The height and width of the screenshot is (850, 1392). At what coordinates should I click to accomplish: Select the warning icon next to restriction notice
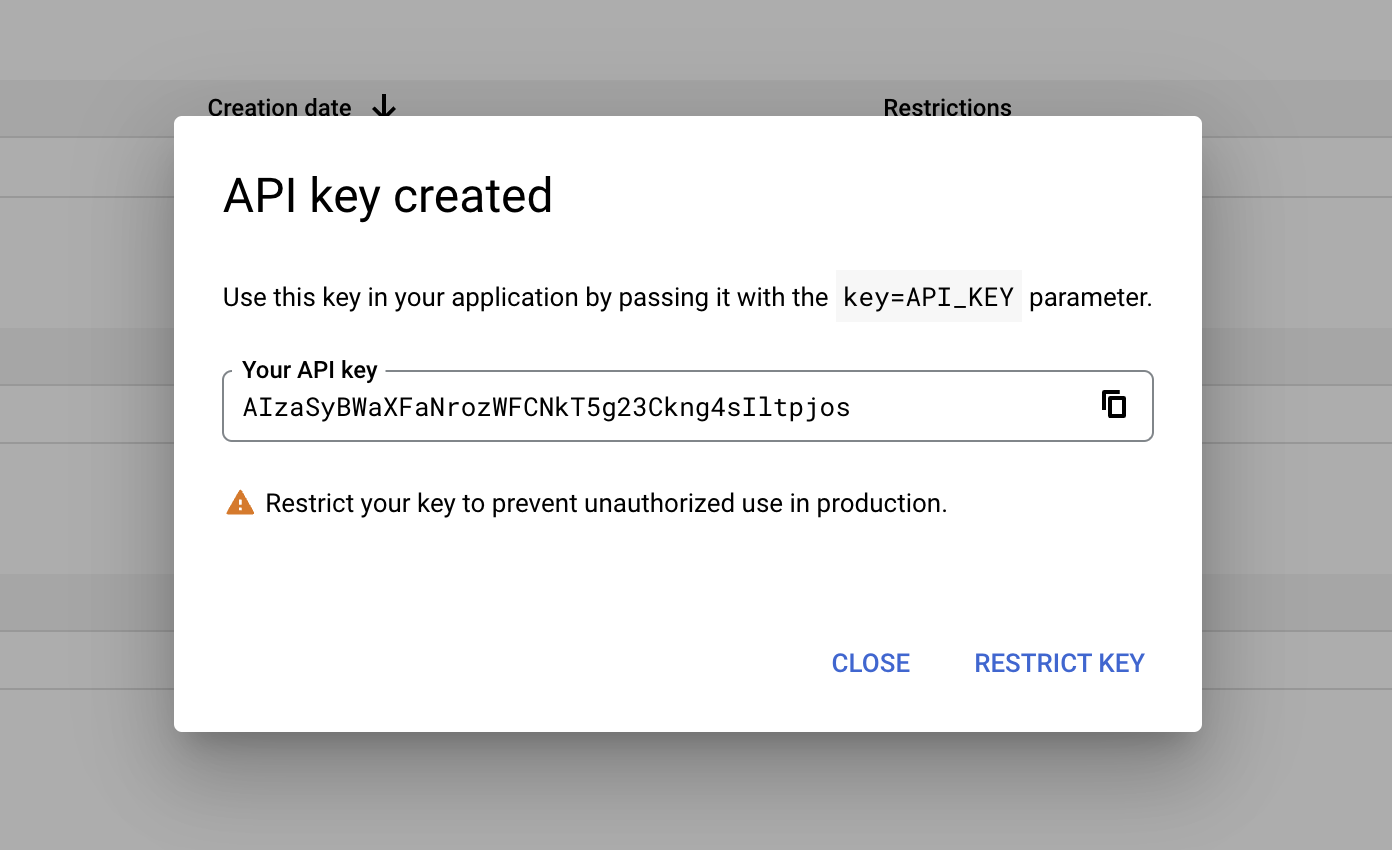click(x=241, y=502)
